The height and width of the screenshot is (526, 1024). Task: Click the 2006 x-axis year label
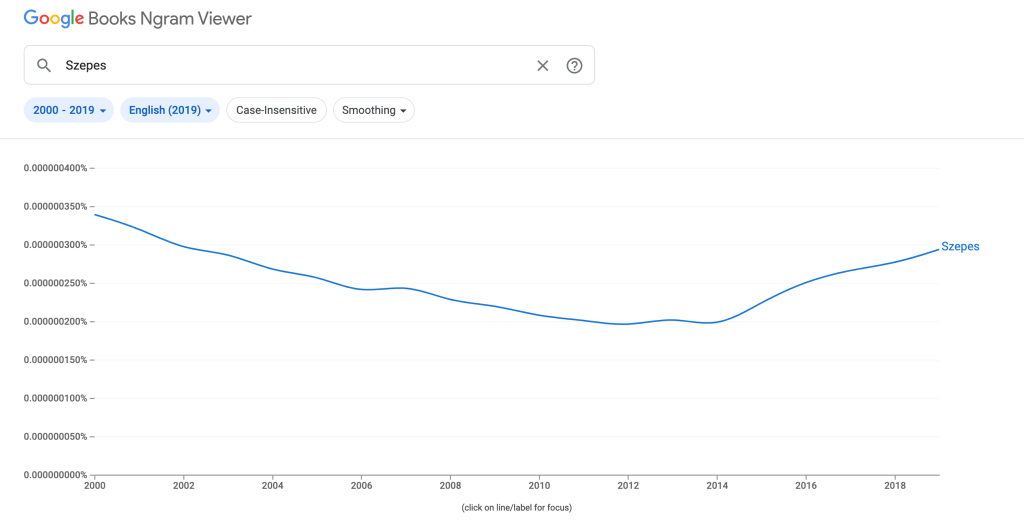click(x=361, y=485)
